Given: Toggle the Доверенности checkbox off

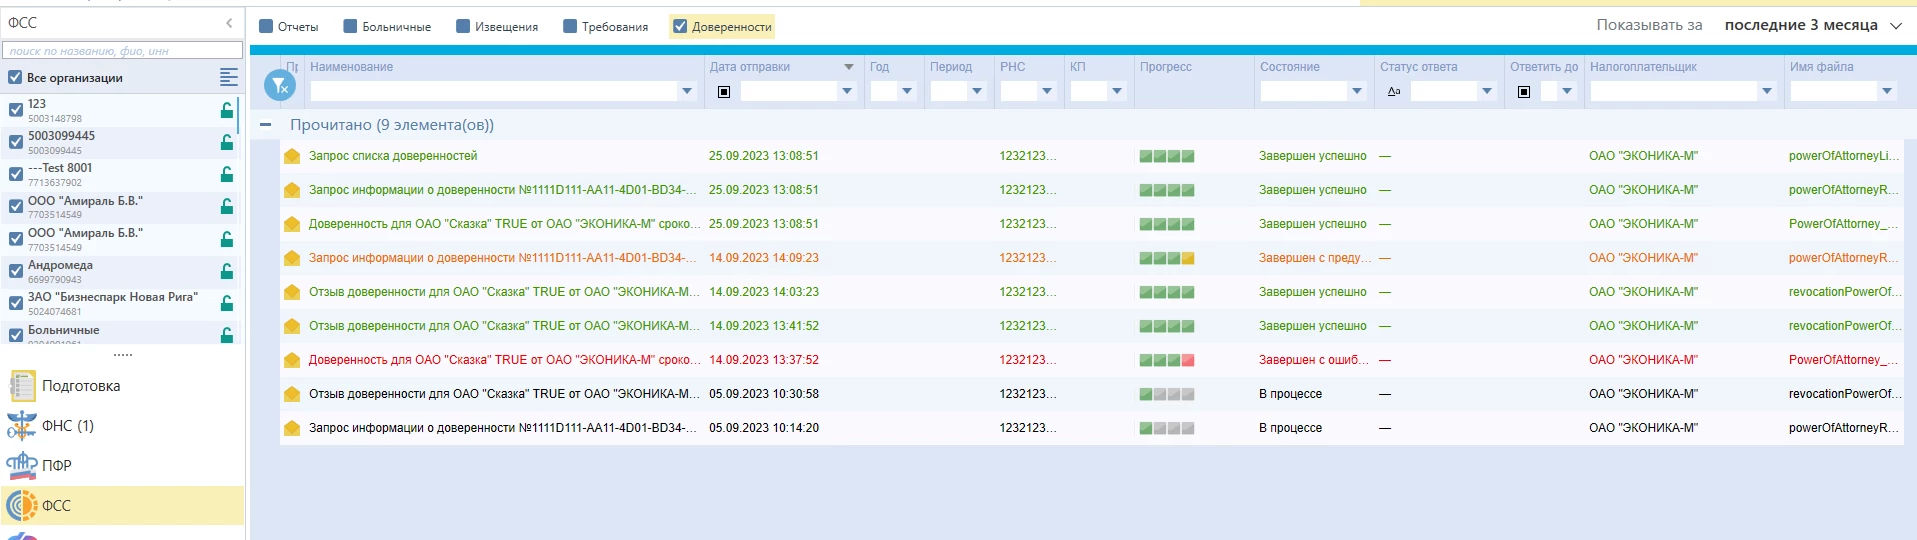Looking at the screenshot, I should pyautogui.click(x=680, y=27).
